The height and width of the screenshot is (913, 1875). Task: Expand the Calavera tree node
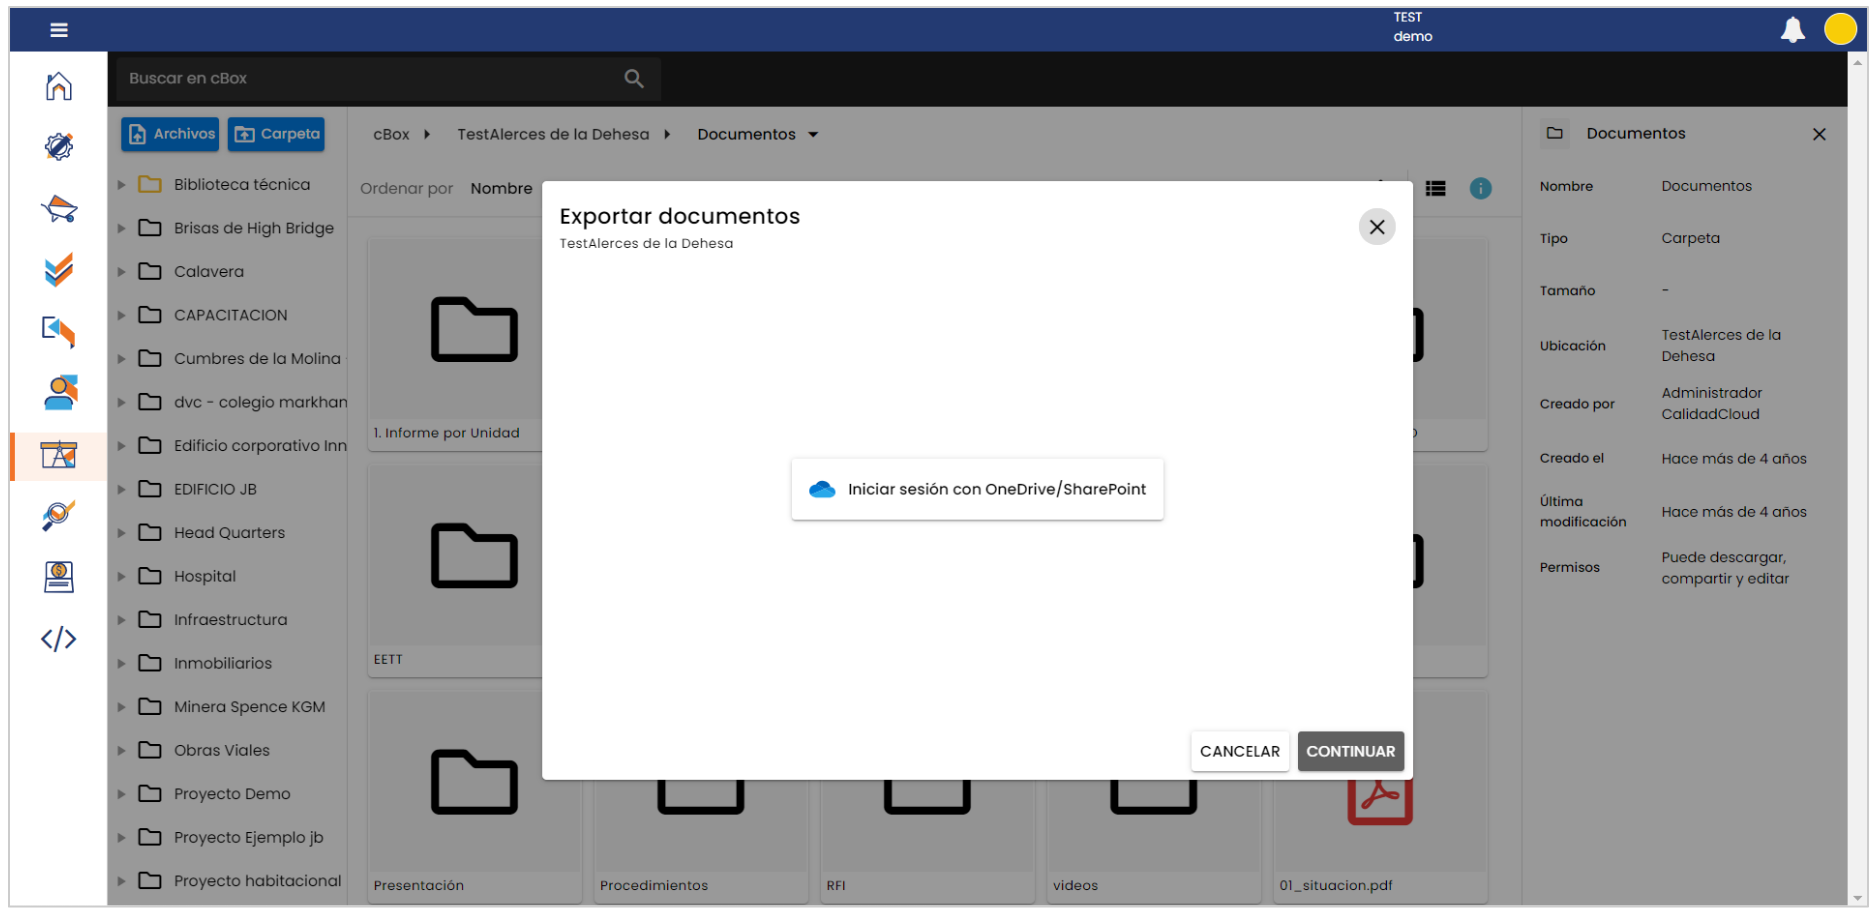coord(121,271)
